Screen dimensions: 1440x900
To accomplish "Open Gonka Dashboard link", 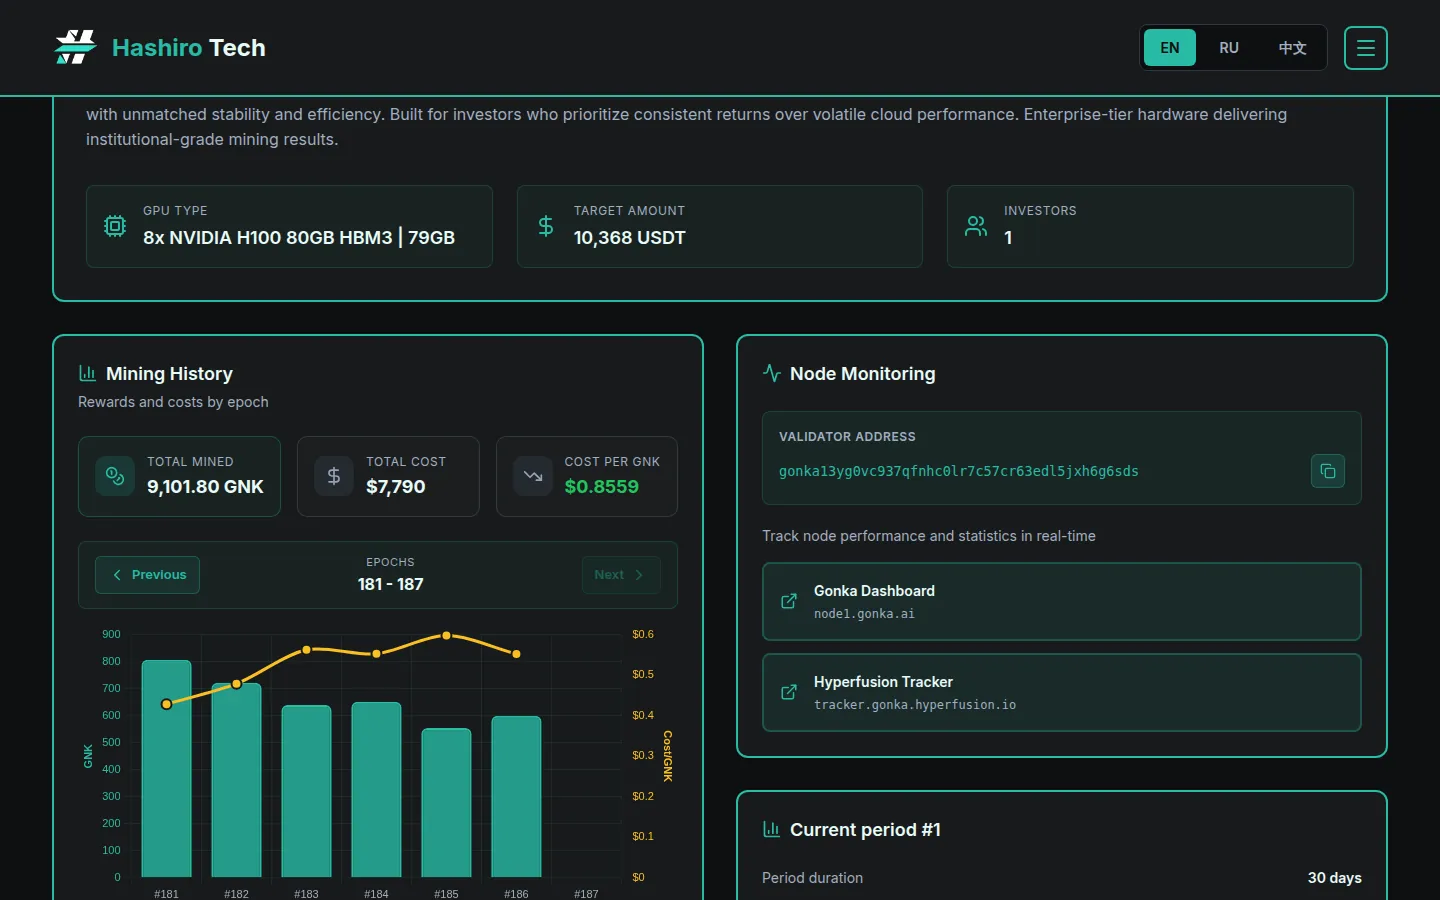I will pyautogui.click(x=1062, y=601).
